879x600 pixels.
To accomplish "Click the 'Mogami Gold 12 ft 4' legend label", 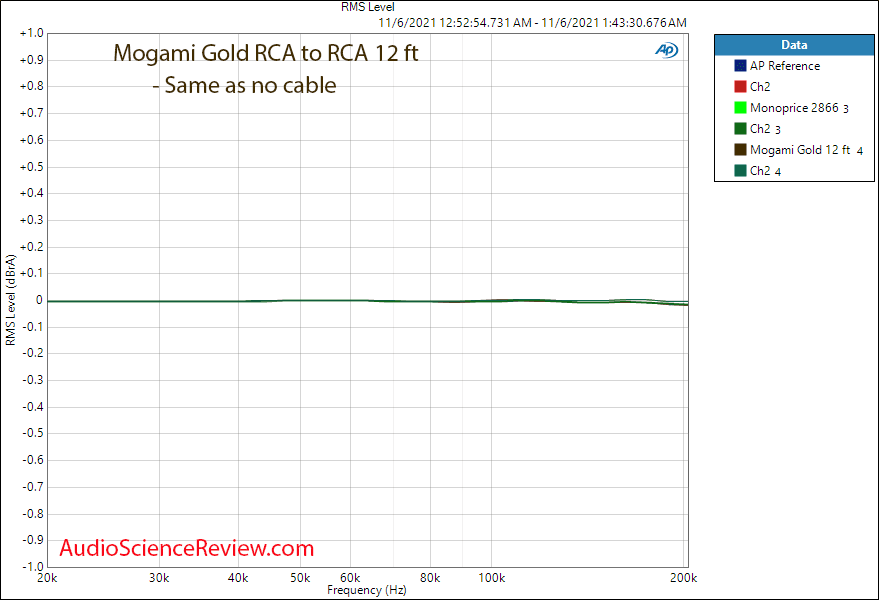I will [x=806, y=150].
